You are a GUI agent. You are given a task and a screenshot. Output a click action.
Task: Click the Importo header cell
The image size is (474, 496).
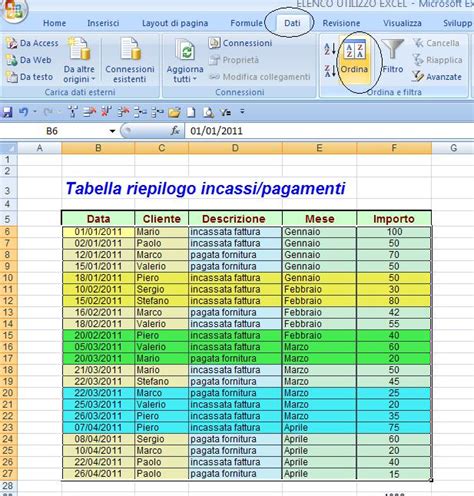pyautogui.click(x=394, y=219)
